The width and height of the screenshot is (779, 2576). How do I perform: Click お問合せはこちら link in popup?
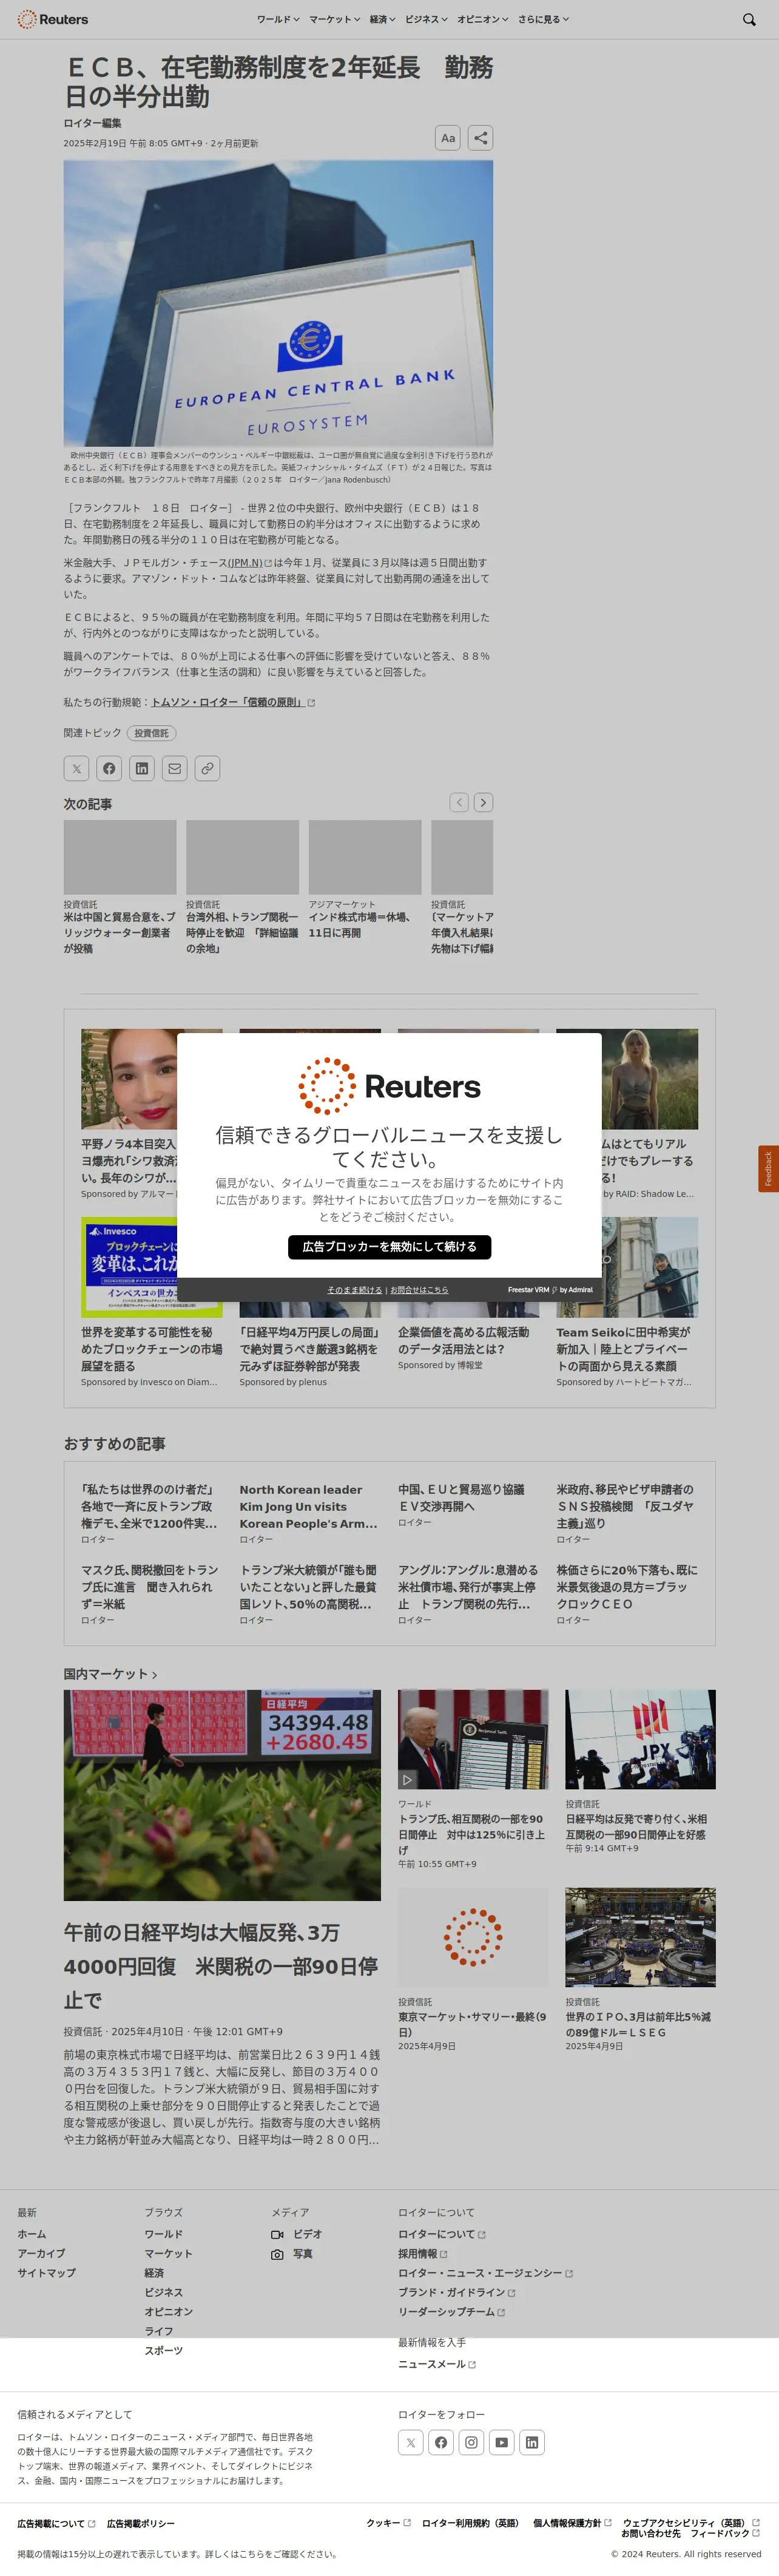(419, 1290)
